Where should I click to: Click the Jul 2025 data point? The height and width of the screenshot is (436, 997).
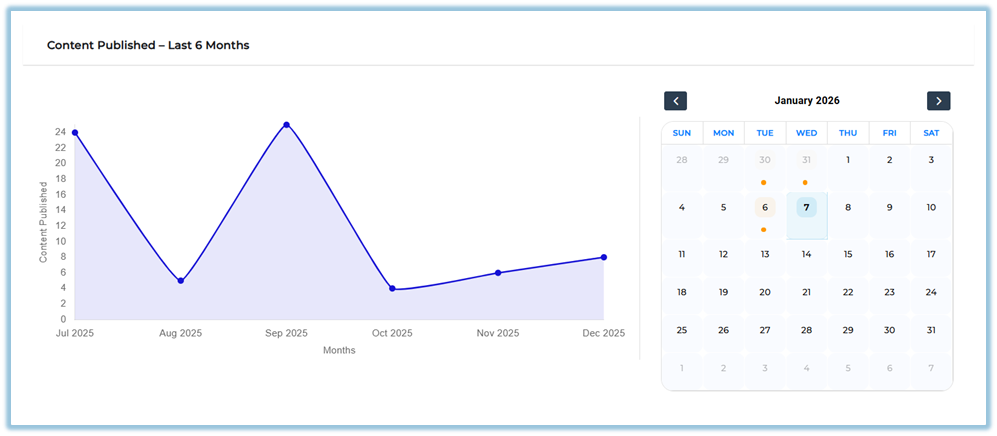(x=75, y=132)
